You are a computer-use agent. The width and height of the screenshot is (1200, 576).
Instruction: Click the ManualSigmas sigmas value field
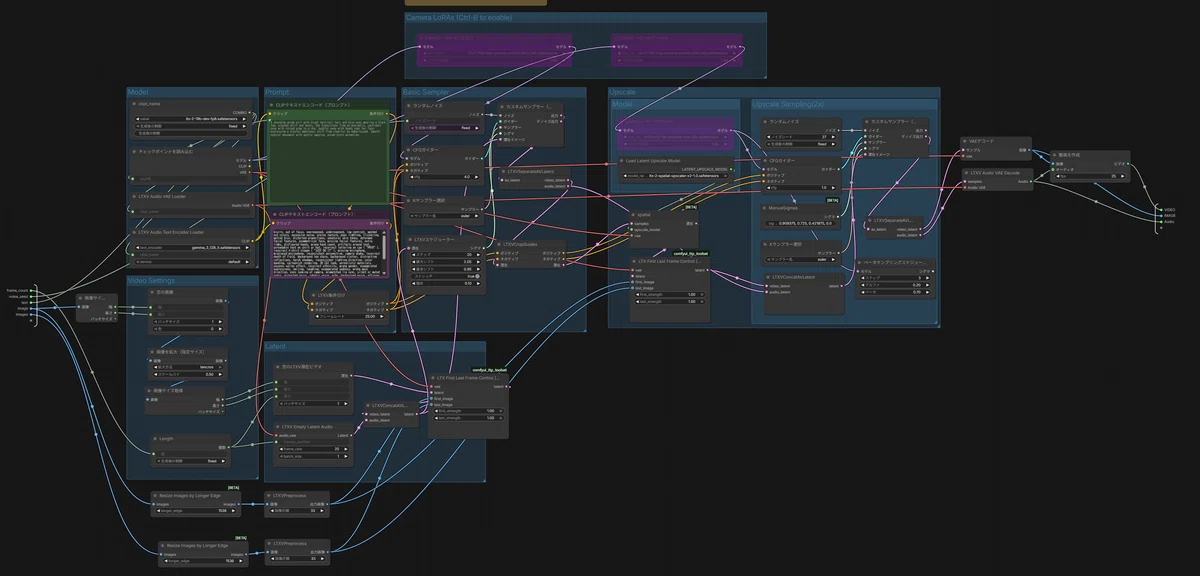pos(801,224)
